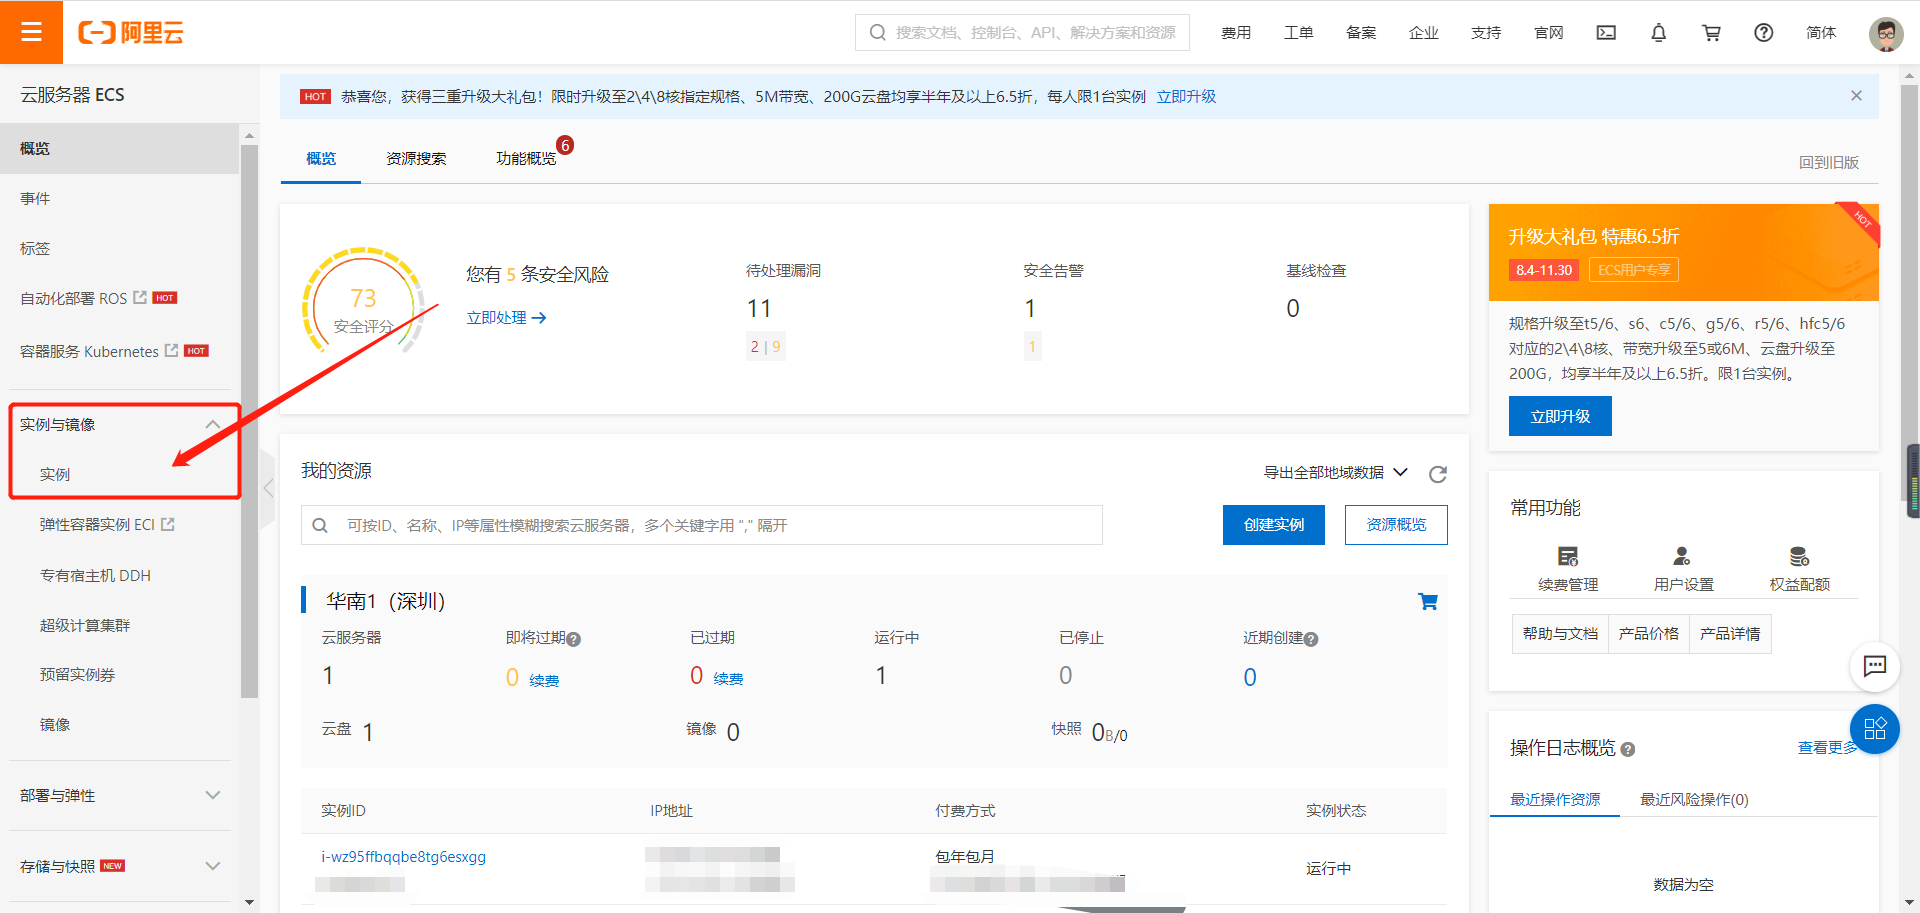1920x913 pixels.
Task: Open 费用 in top navigation
Action: coord(1236,33)
